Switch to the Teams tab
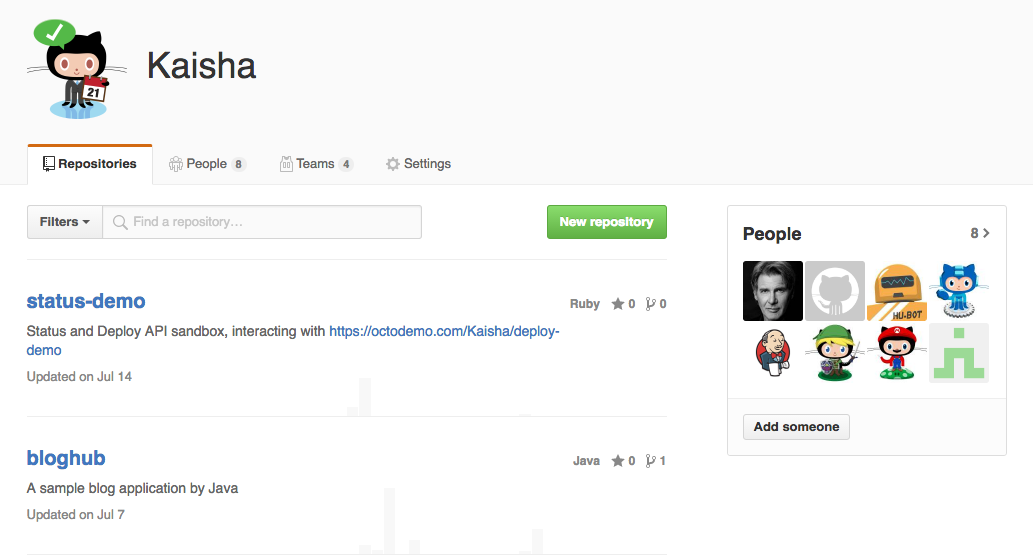The image size is (1033, 557). coord(316,164)
